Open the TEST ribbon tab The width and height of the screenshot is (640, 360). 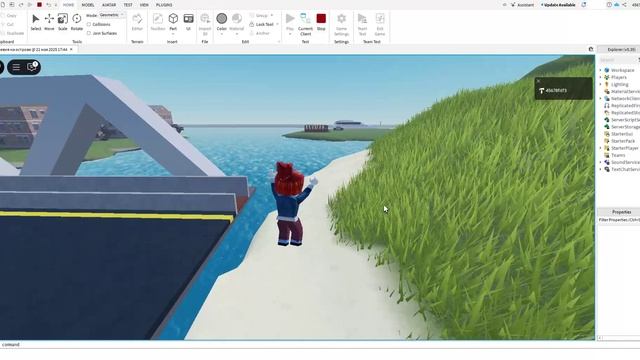coord(128,5)
